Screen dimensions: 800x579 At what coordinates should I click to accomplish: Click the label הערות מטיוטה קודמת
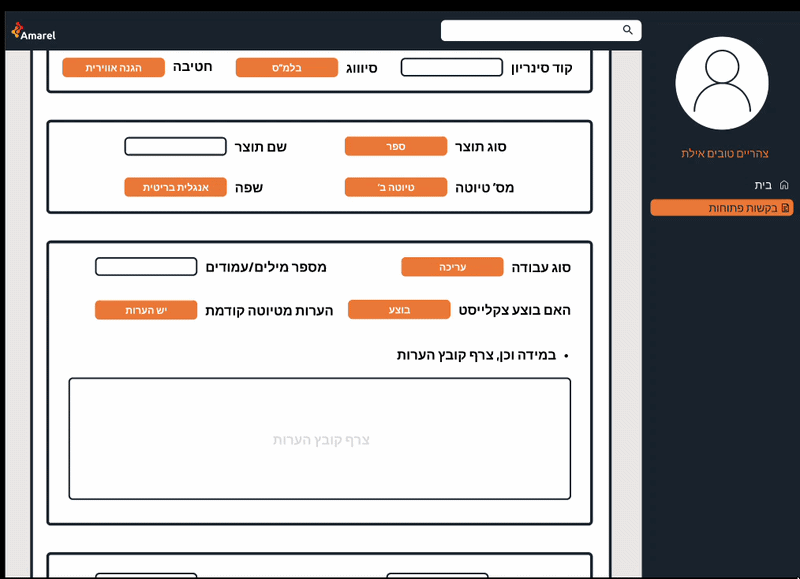[269, 311]
